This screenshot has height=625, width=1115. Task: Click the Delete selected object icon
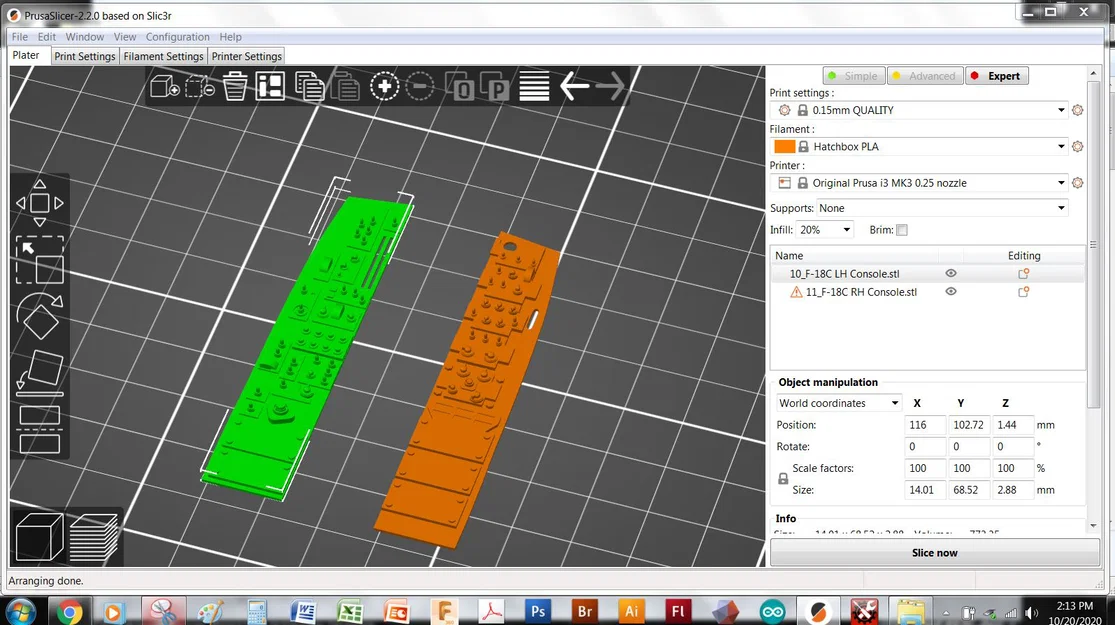200,87
